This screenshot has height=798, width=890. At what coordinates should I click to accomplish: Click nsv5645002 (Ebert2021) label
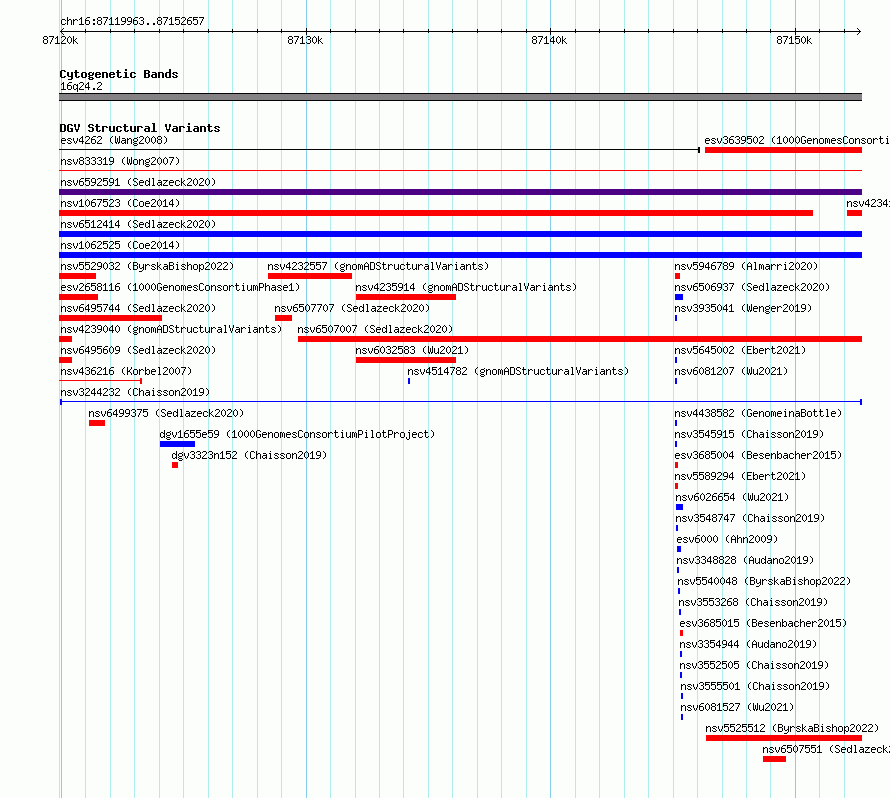[x=740, y=350]
